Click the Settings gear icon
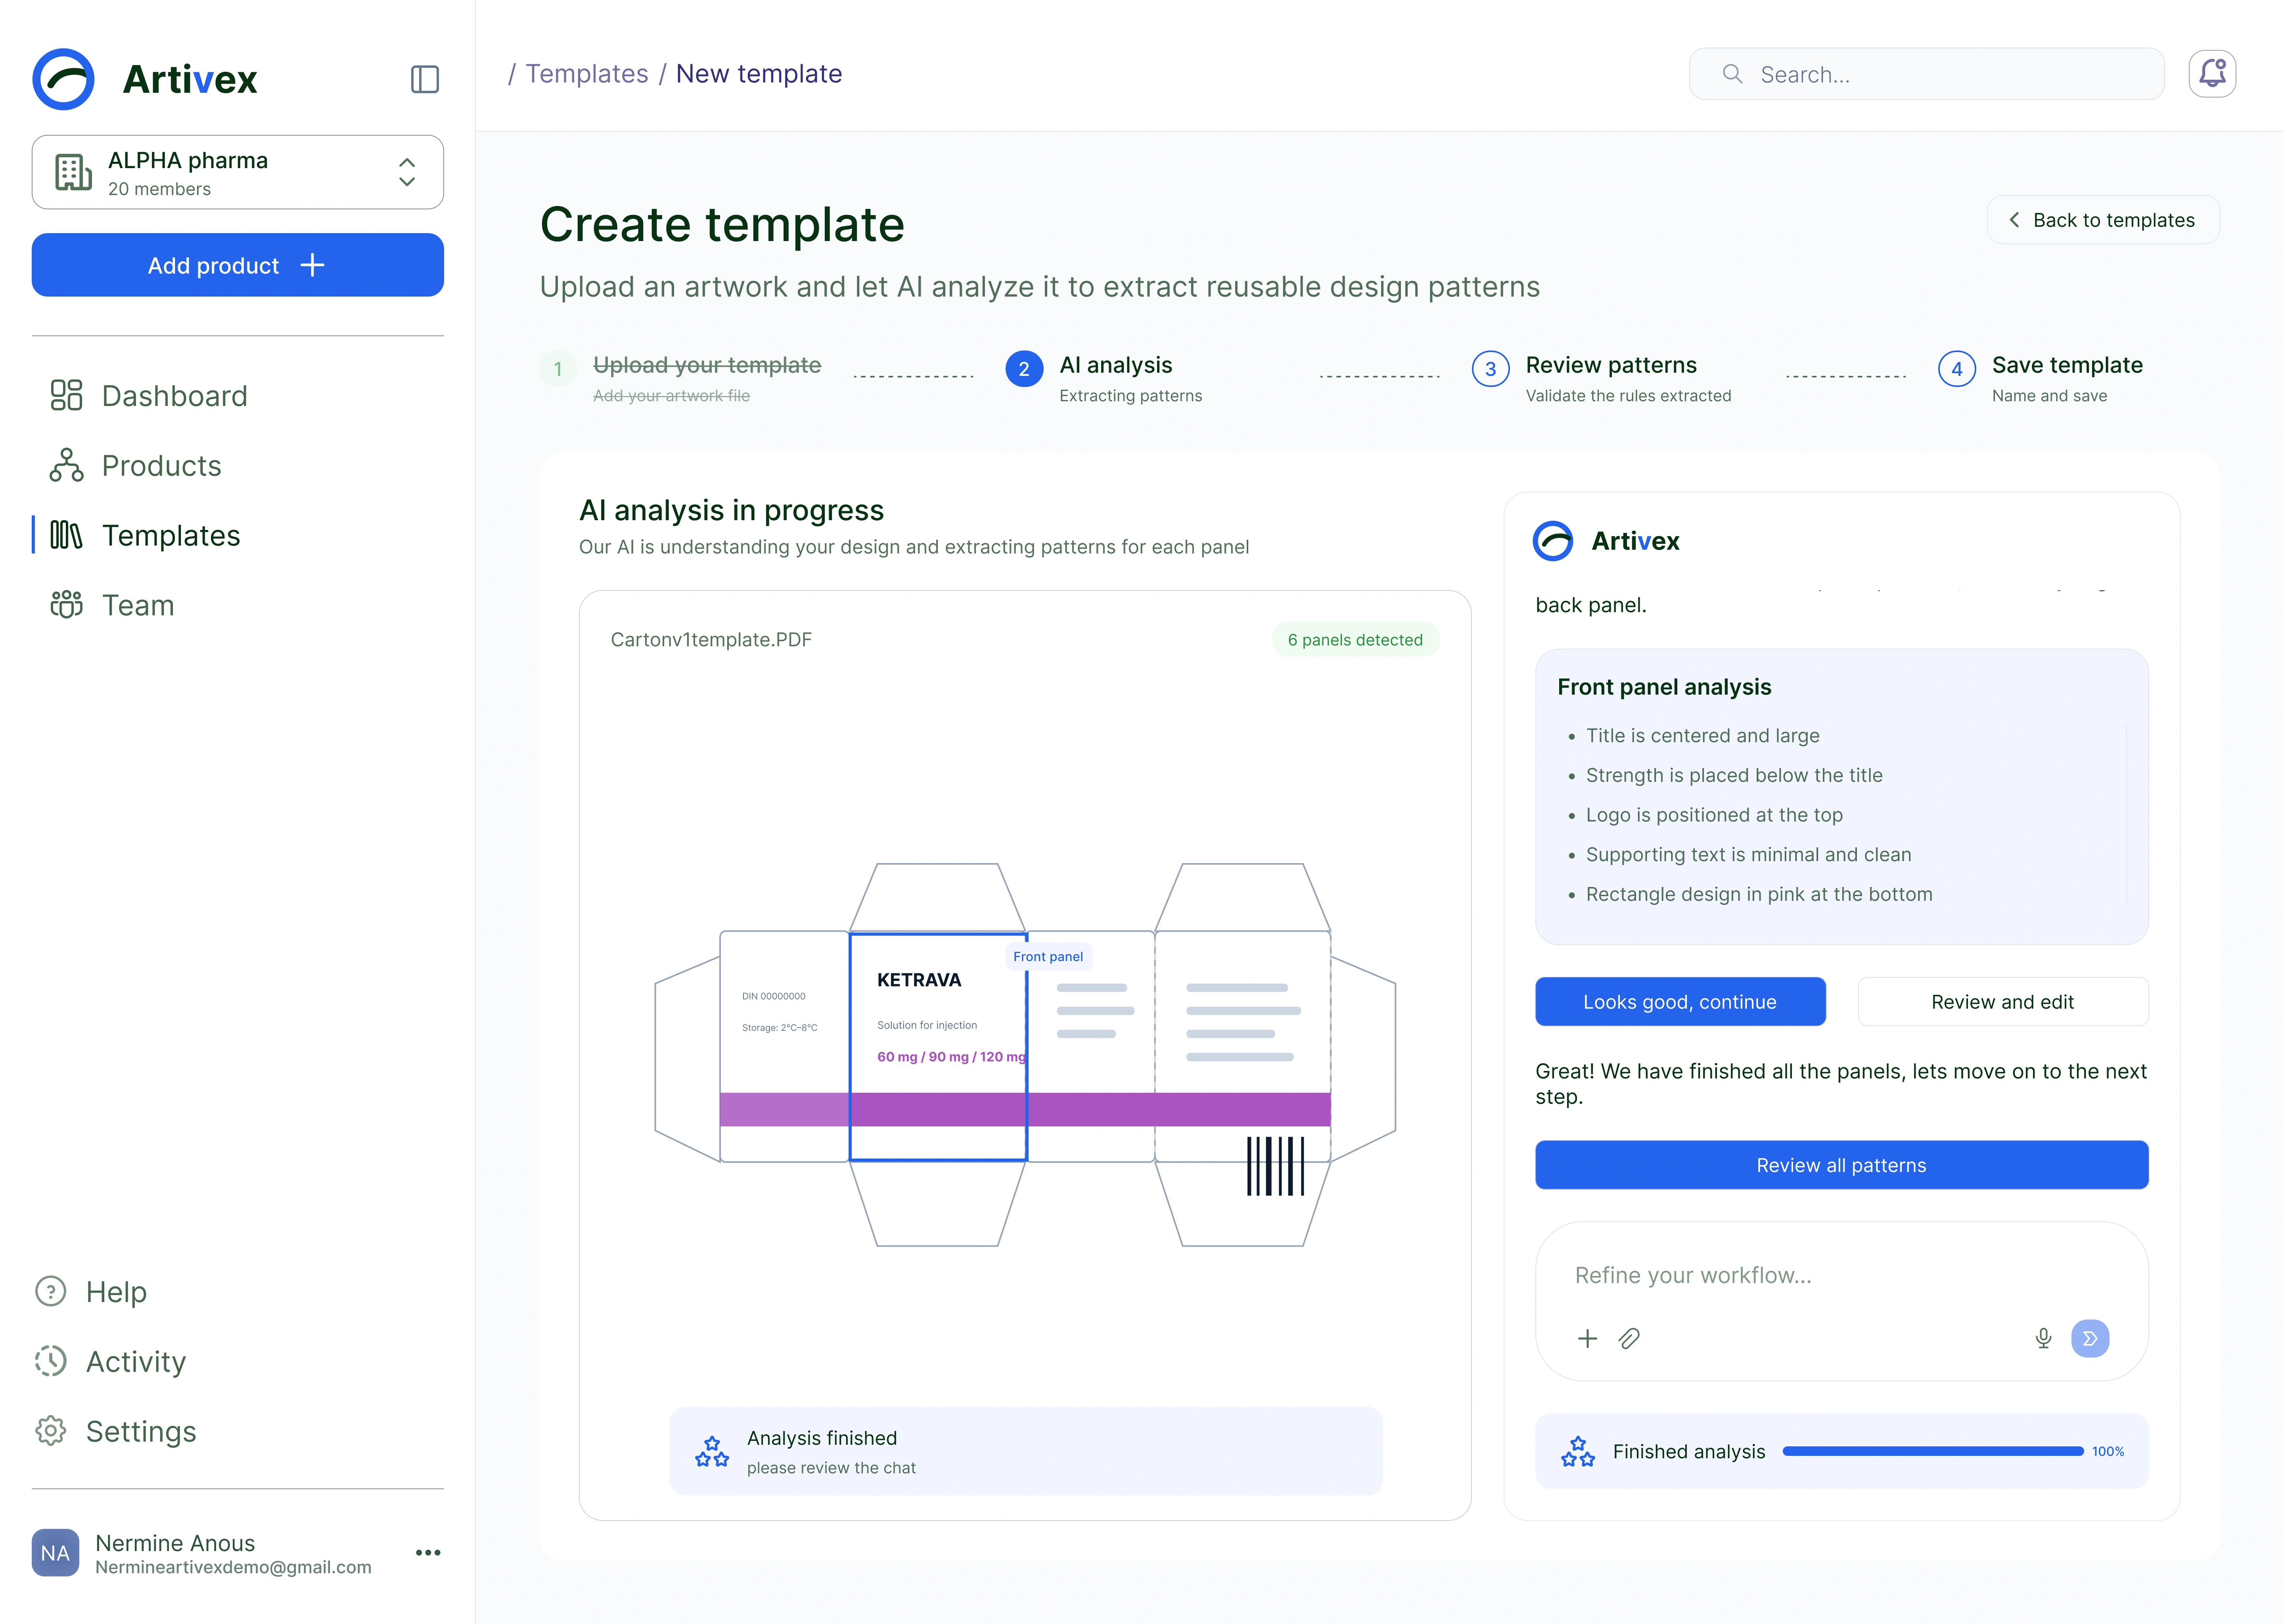The width and height of the screenshot is (2284, 1624). click(x=51, y=1431)
